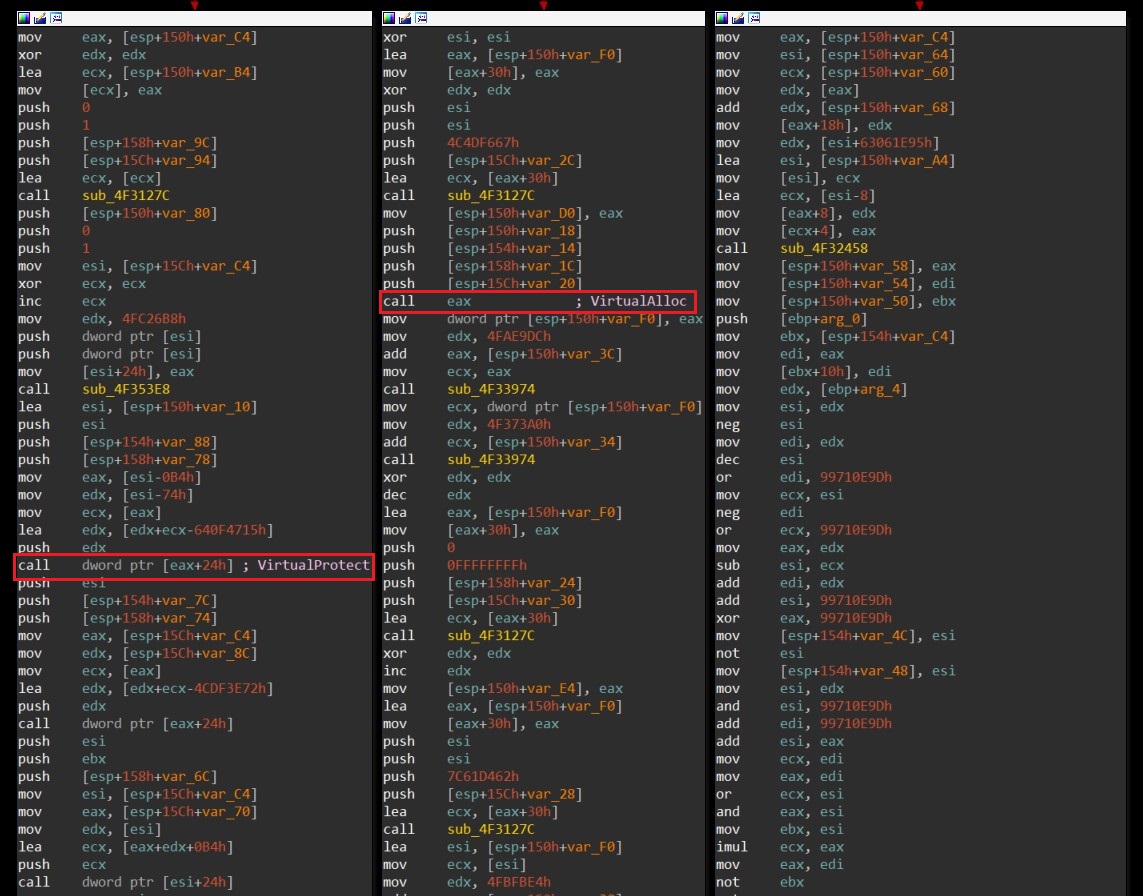Select line 'call sub_4F32458'
Image resolution: width=1143 pixels, height=896 pixels.
click(792, 248)
